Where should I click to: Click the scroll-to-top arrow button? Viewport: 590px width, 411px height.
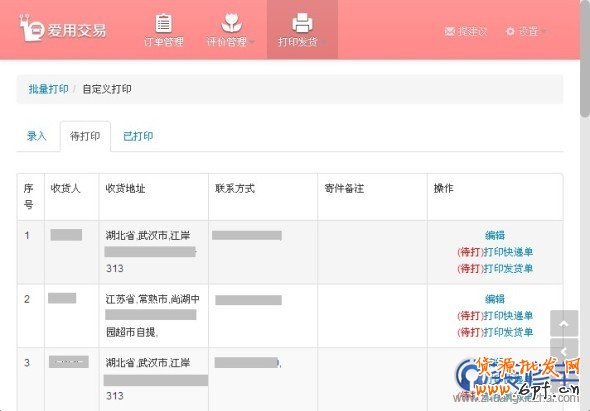[564, 323]
